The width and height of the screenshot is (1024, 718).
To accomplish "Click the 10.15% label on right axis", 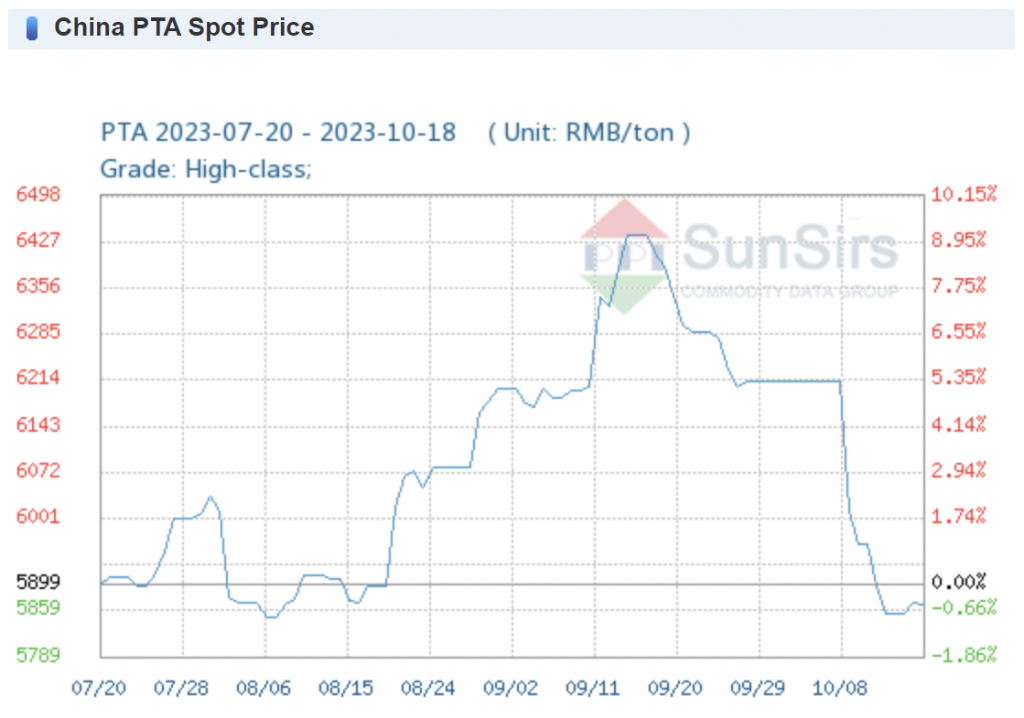I will (964, 194).
